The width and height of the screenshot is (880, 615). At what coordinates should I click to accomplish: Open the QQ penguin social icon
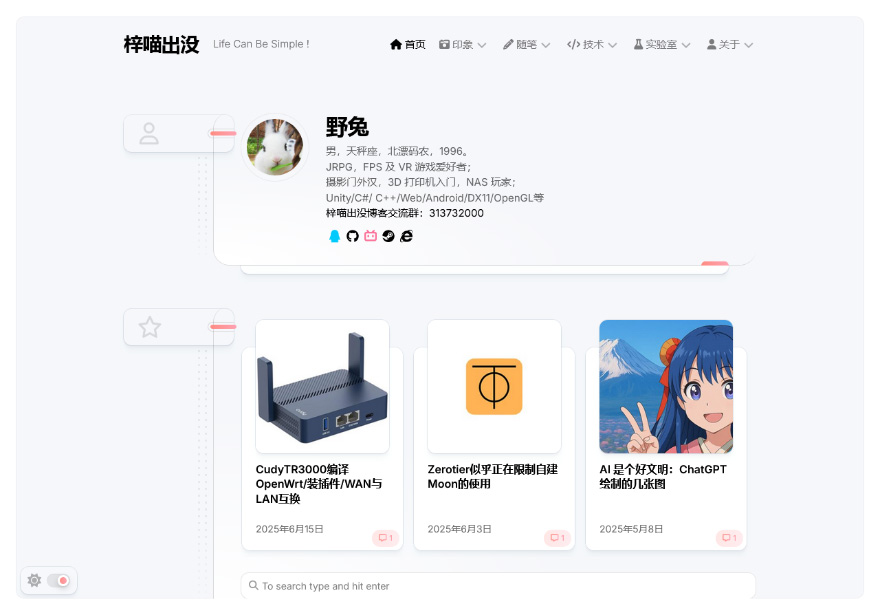[x=335, y=236]
